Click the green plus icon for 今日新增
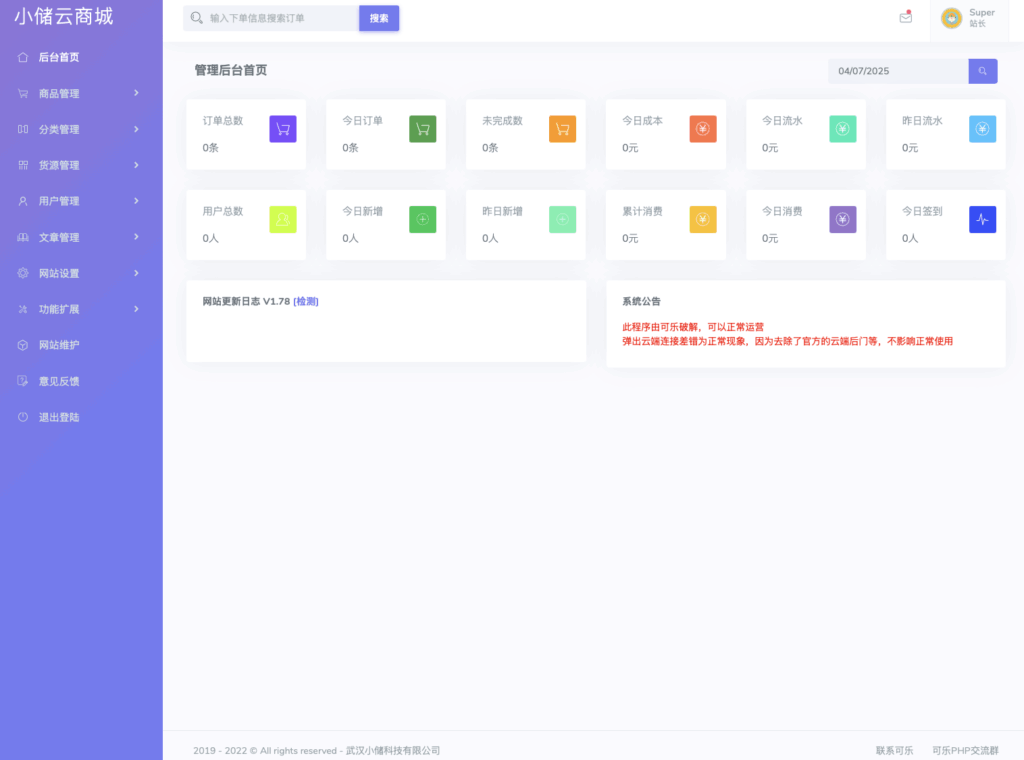Screen dimensions: 1024x760 (x=423, y=220)
